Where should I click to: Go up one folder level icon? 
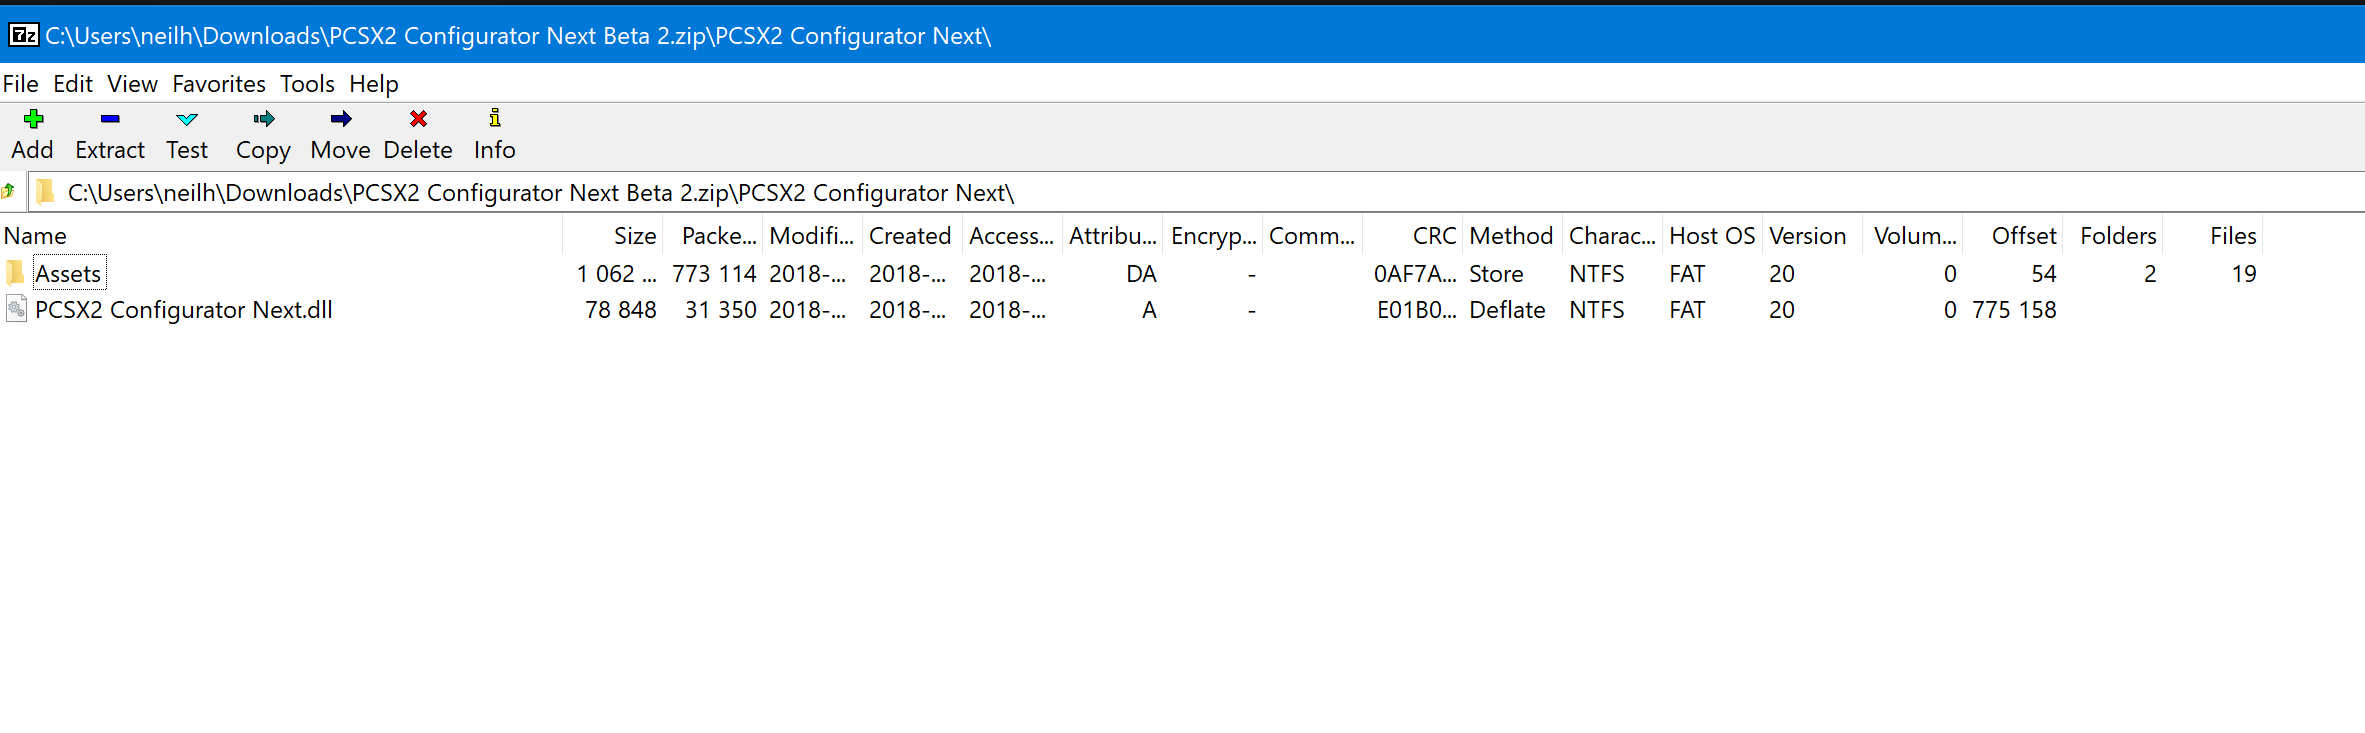pyautogui.click(x=9, y=191)
